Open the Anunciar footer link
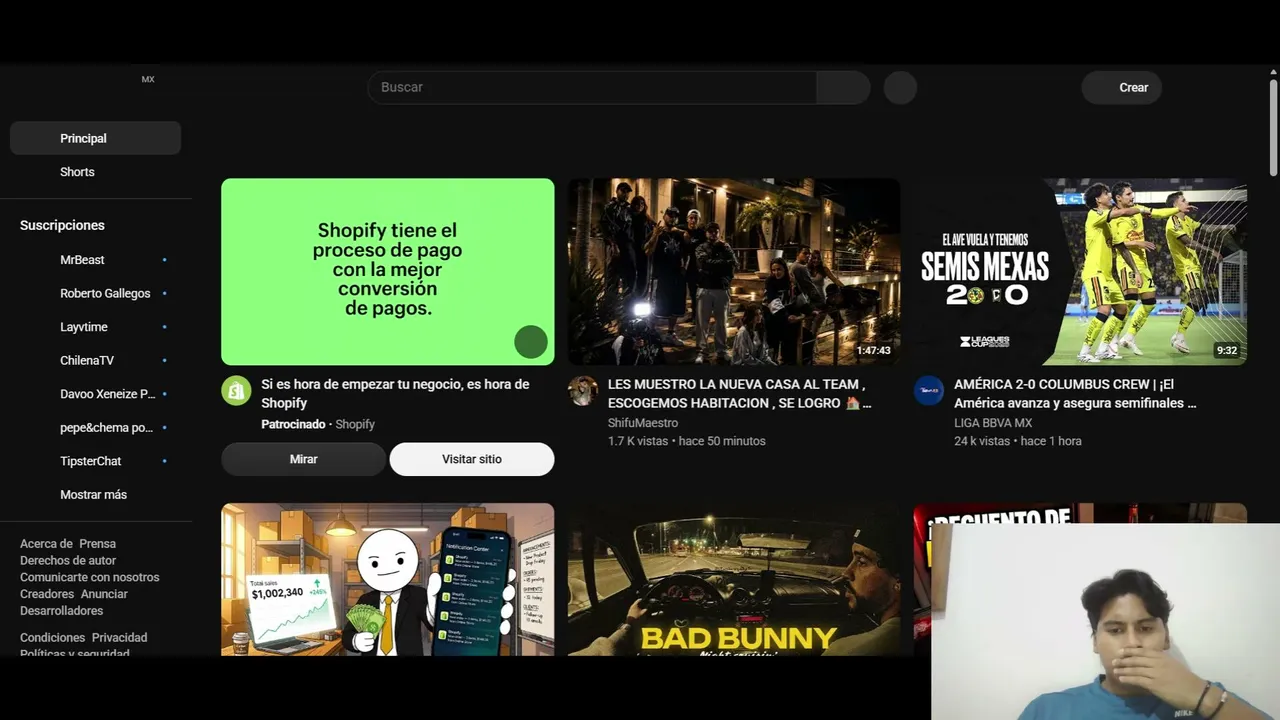This screenshot has height=720, width=1280. pos(104,594)
